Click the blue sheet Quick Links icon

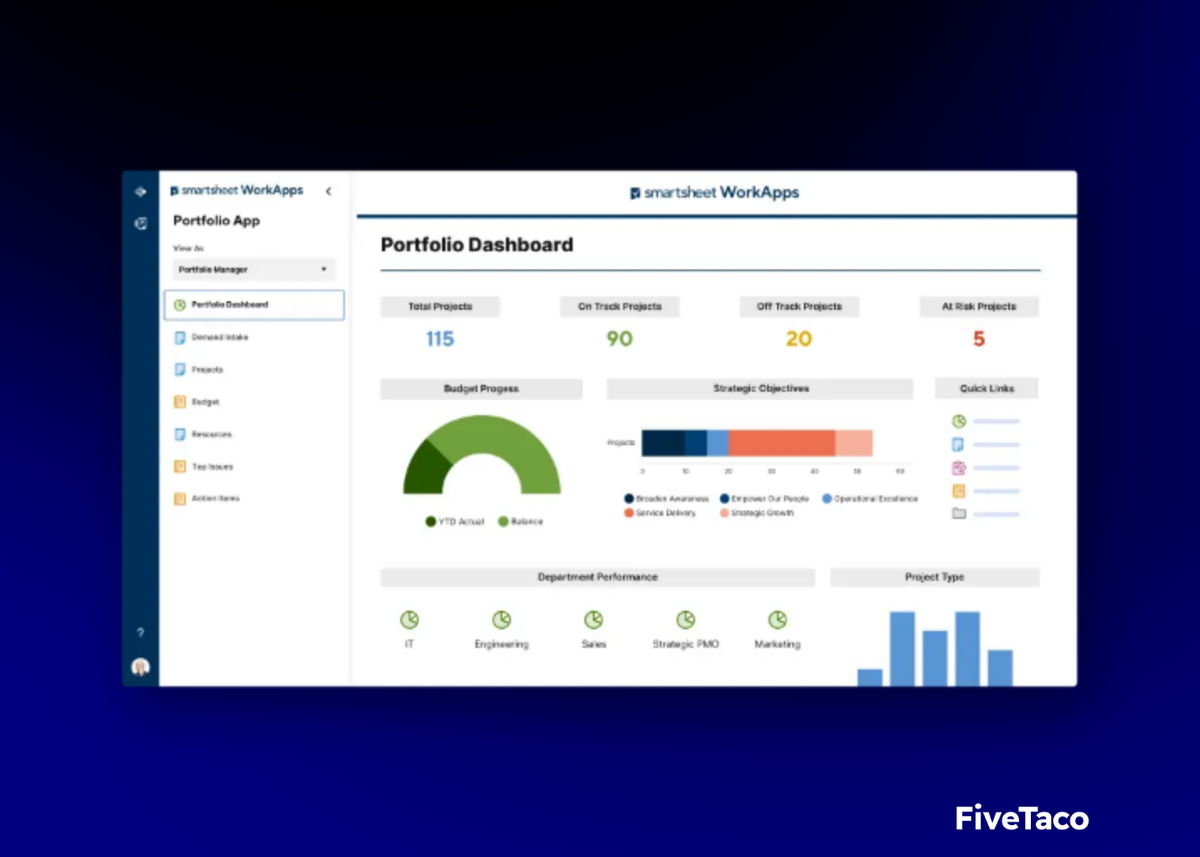(959, 444)
